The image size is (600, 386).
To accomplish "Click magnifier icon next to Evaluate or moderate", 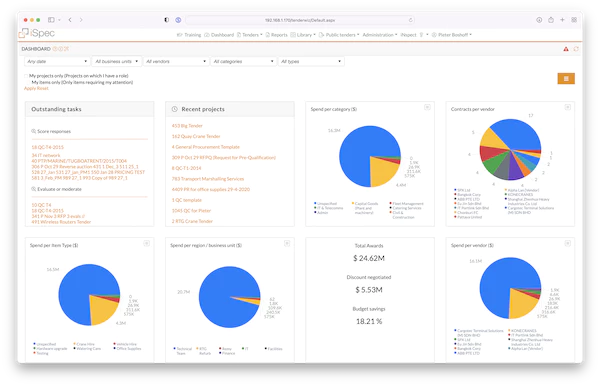I will tap(34, 189).
